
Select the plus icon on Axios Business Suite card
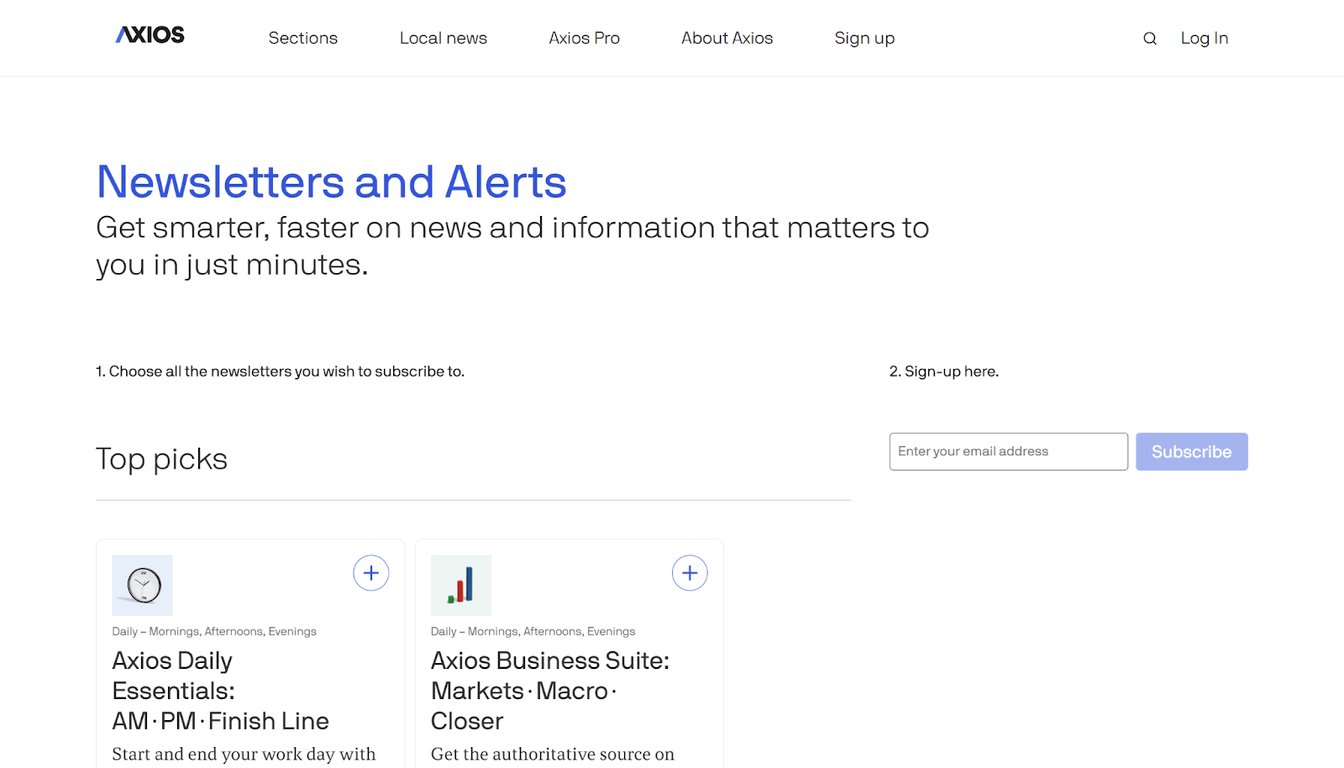(690, 572)
